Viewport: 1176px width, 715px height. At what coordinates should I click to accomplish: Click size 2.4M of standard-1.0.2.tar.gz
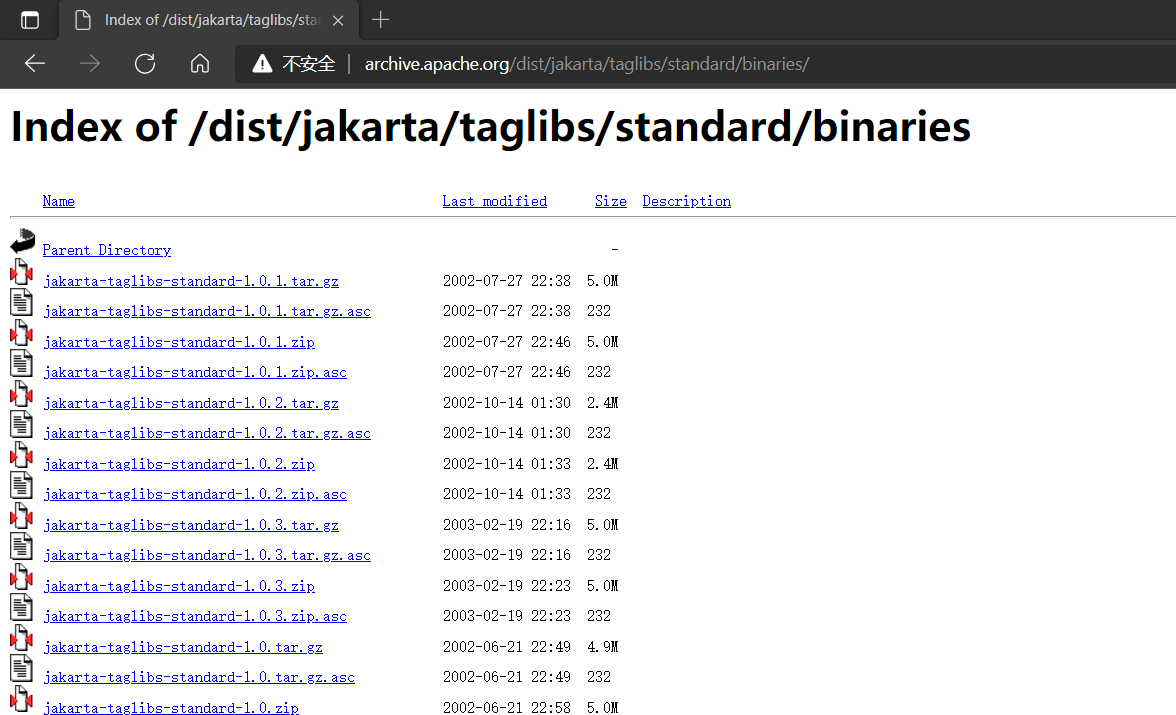click(x=602, y=403)
